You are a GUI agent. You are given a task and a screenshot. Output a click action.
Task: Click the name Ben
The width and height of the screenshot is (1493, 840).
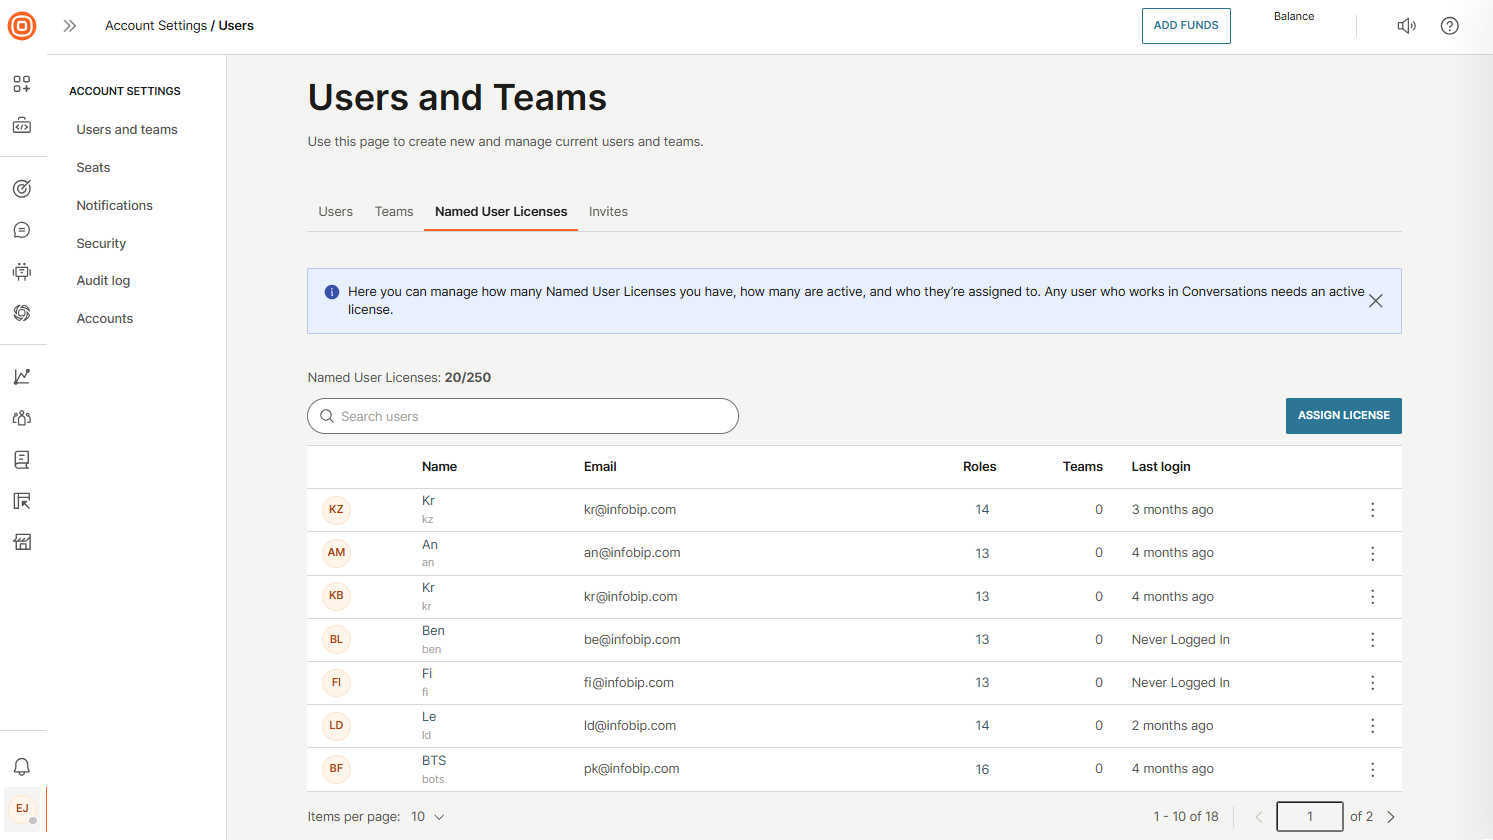(433, 631)
